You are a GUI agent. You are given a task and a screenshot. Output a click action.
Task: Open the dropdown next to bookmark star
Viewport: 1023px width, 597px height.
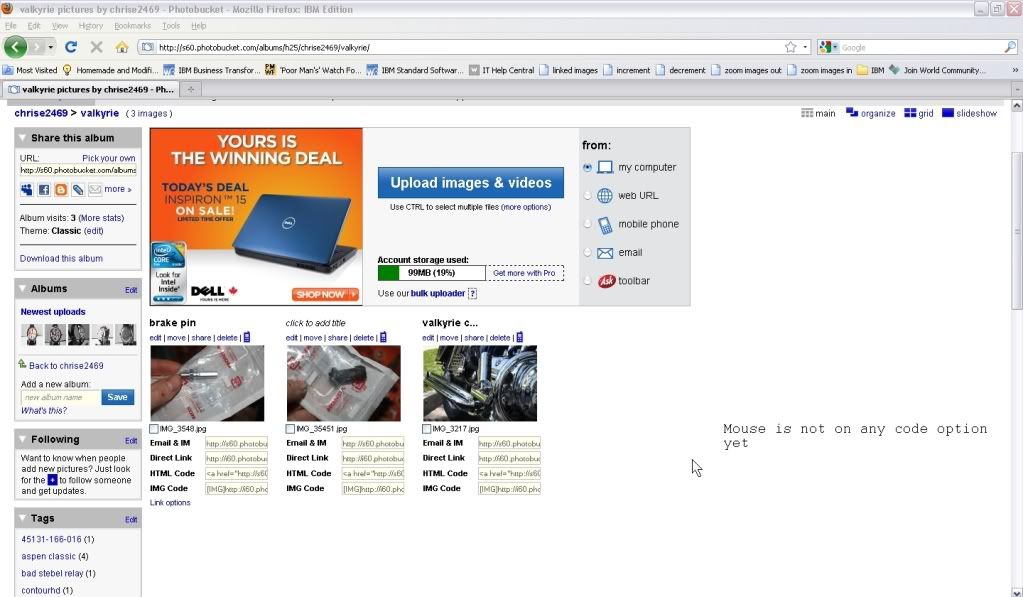[x=805, y=47]
